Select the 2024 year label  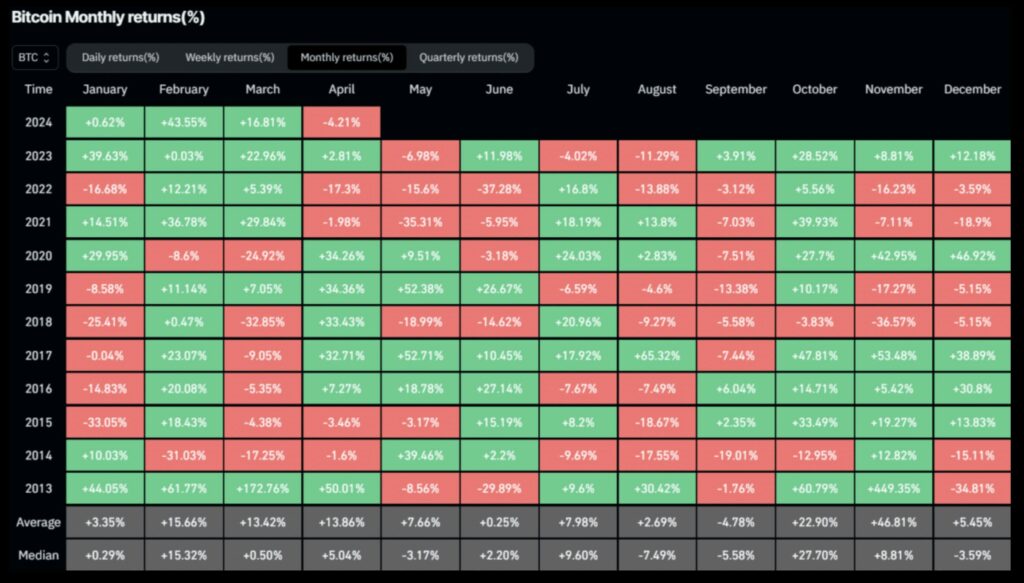click(x=37, y=121)
